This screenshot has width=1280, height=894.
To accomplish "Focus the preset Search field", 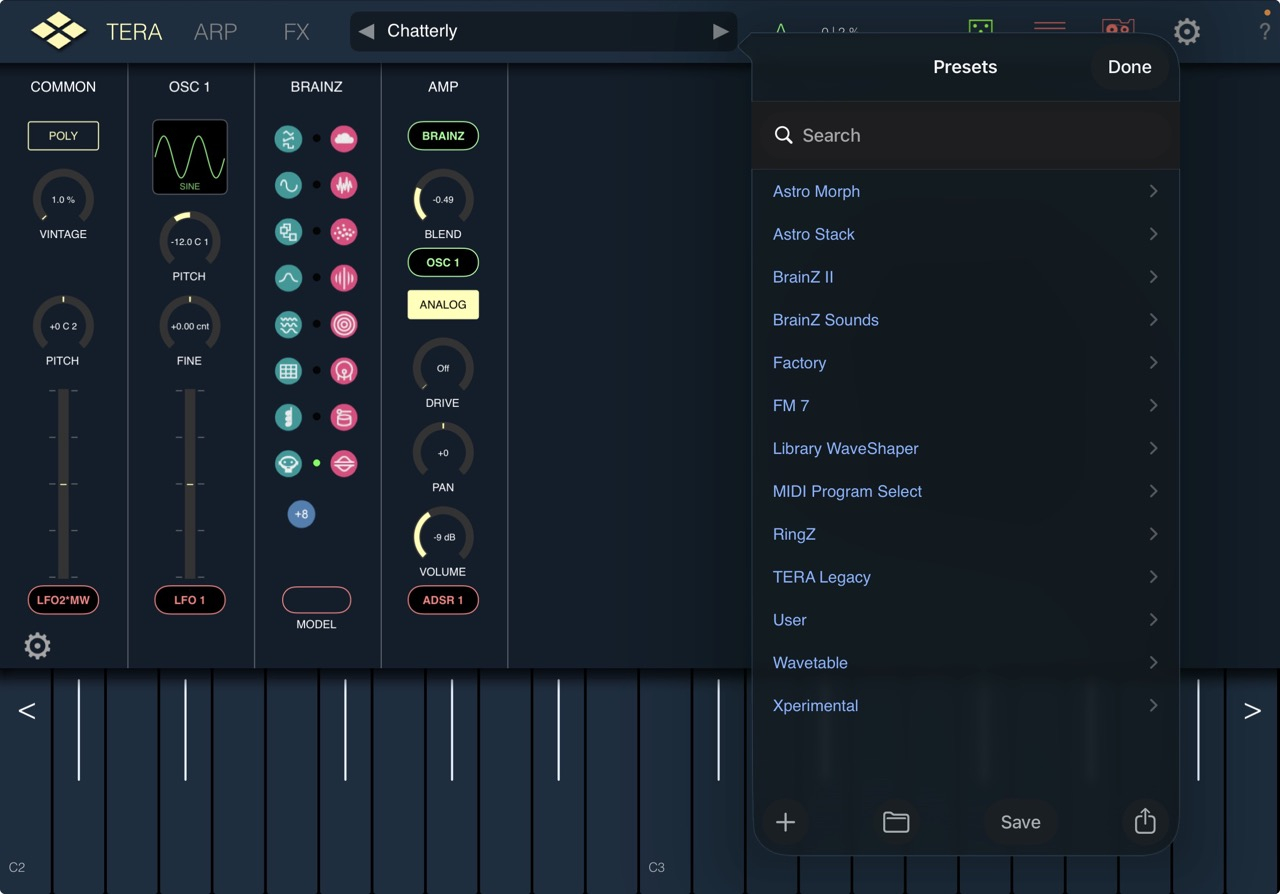I will 965,135.
